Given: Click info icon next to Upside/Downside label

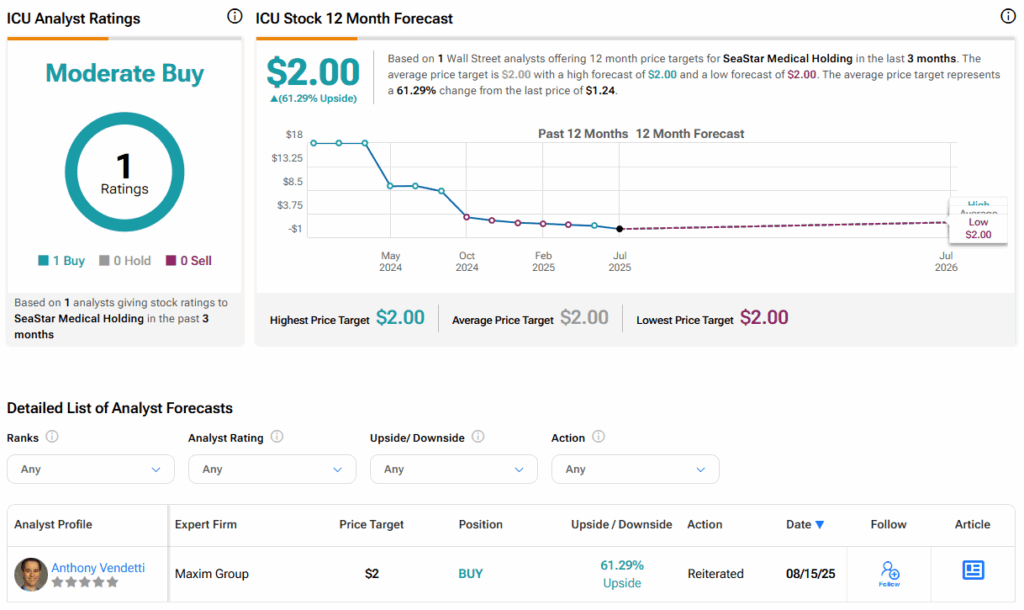Looking at the screenshot, I should click(x=478, y=436).
